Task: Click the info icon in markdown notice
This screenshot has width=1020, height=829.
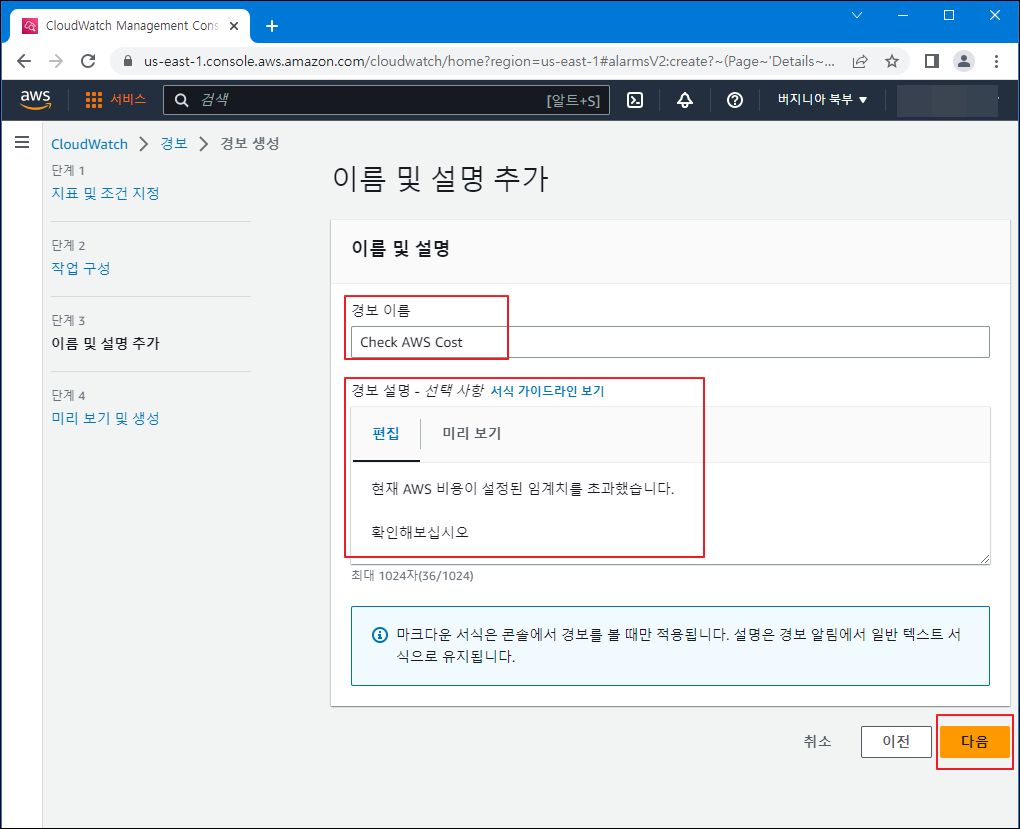Action: (x=380, y=635)
